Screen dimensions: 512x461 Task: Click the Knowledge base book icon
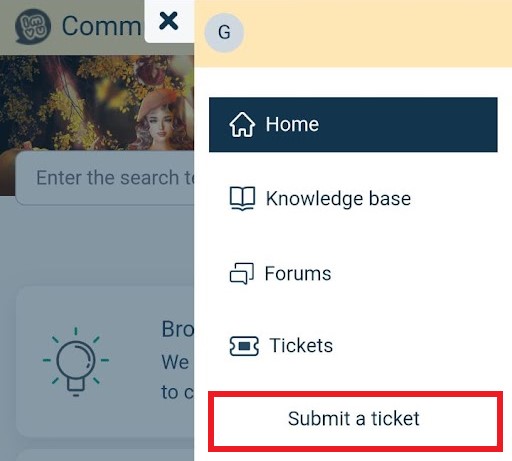[242, 199]
